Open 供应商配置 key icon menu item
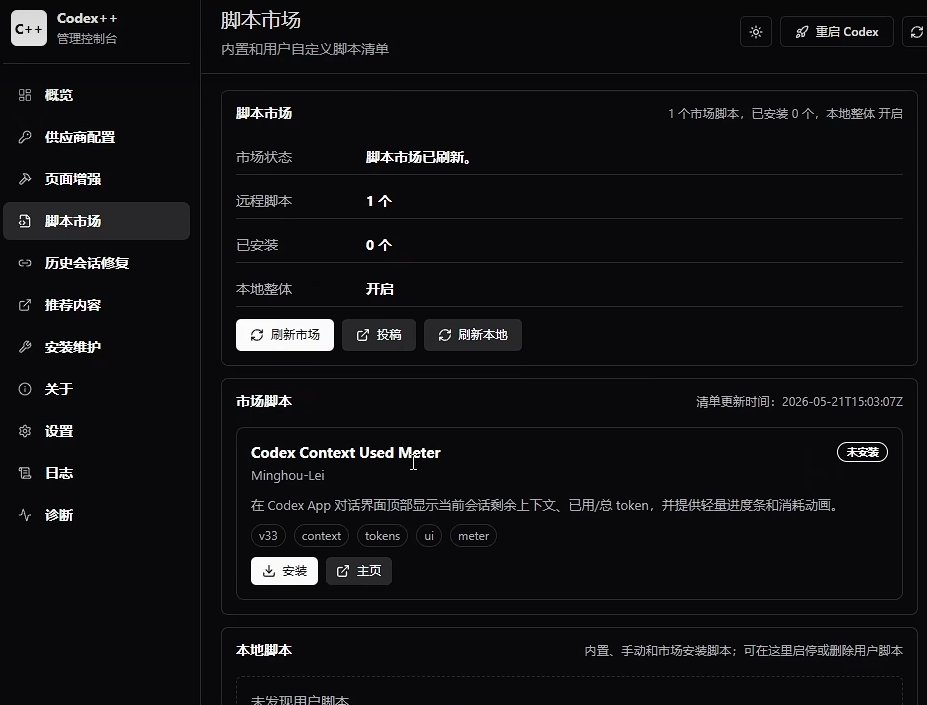 (96, 137)
